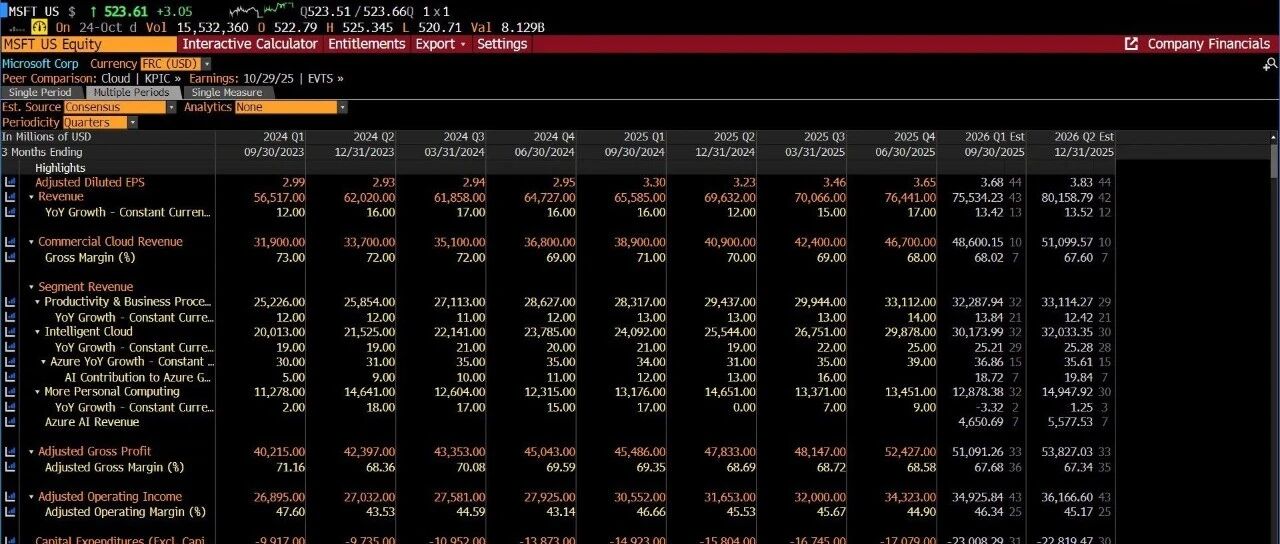Select the 2026 Q1 Est column header
The image size is (1280, 544).
(993, 137)
